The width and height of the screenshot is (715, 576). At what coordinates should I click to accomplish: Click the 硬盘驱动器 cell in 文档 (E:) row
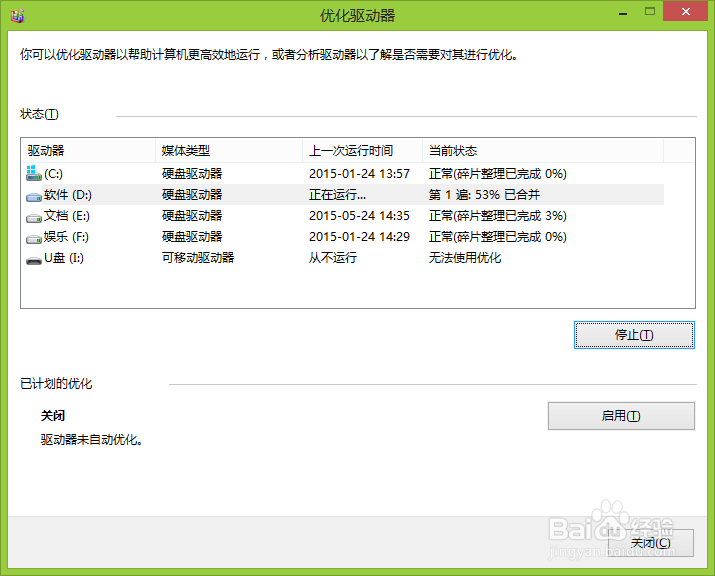[192, 216]
